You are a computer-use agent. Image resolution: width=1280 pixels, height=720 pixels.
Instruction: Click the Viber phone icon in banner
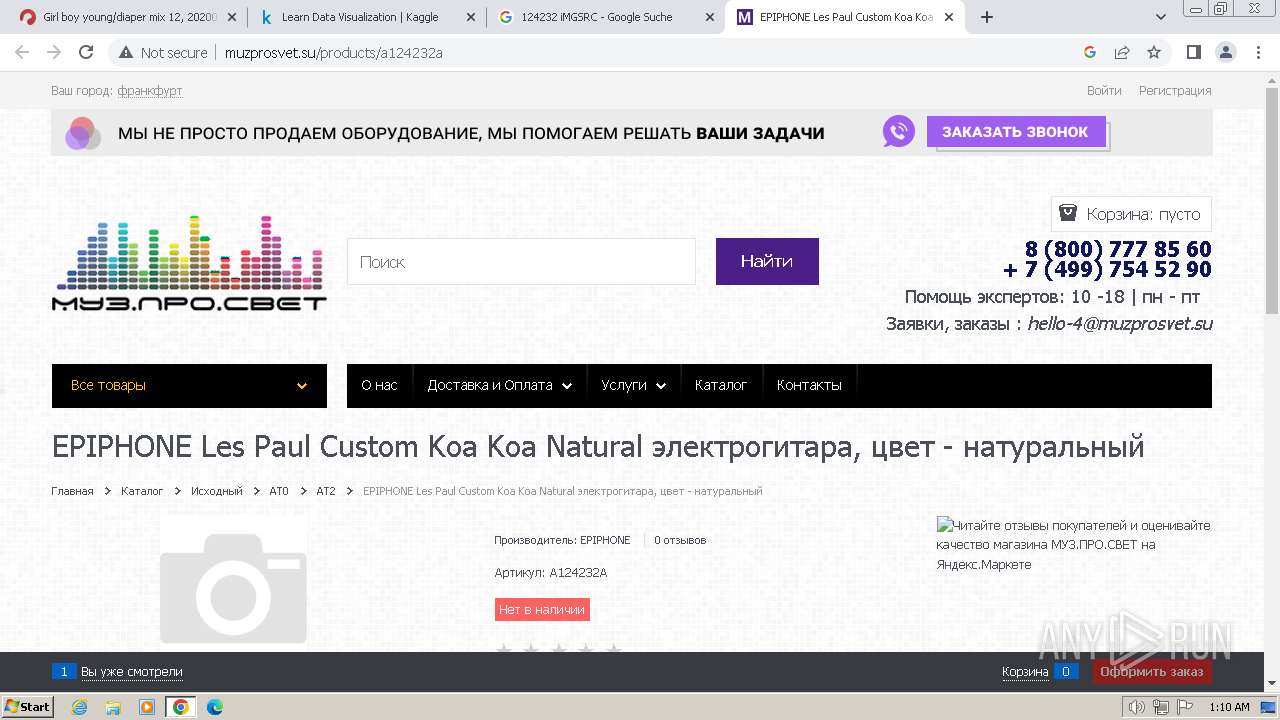pyautogui.click(x=899, y=131)
